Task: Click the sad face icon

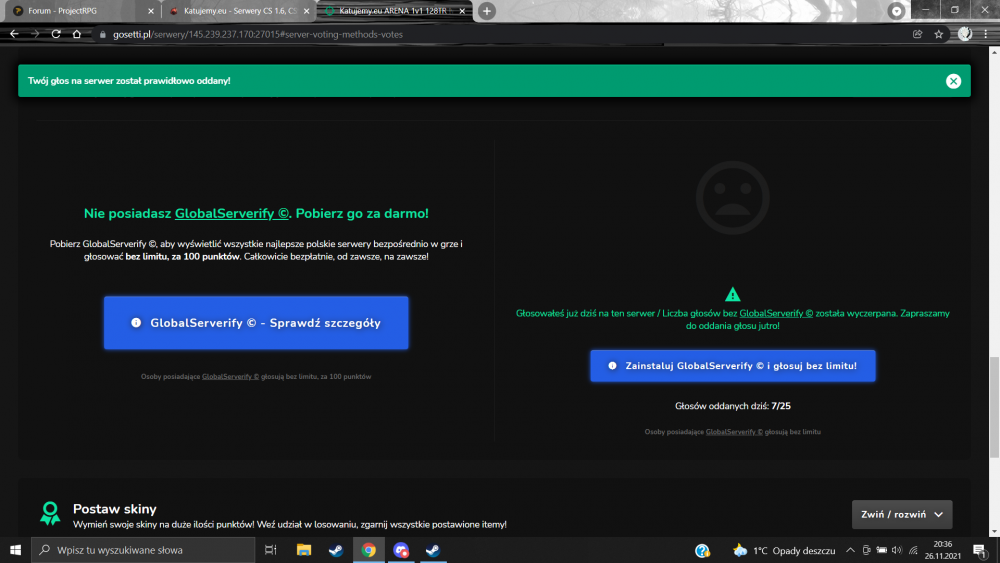Action: 733,198
